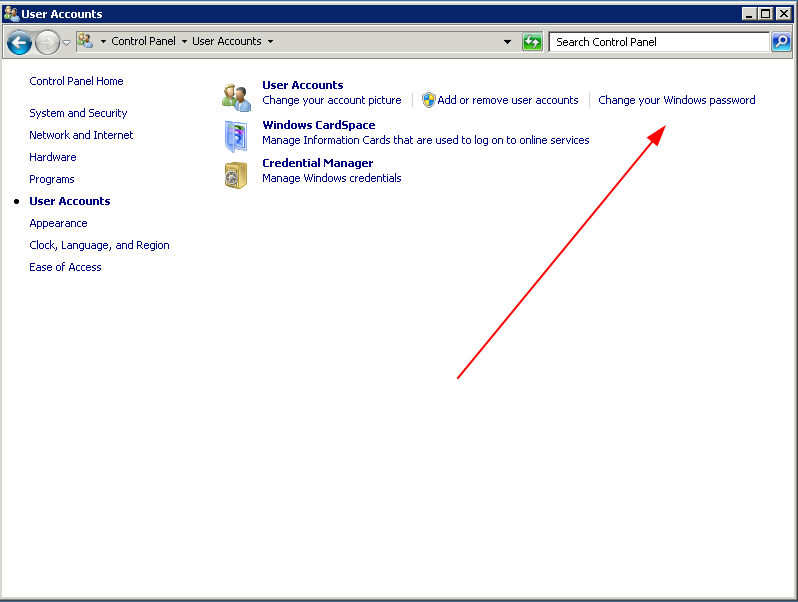Open the Appearance category
This screenshot has width=798, height=602.
[x=59, y=223]
